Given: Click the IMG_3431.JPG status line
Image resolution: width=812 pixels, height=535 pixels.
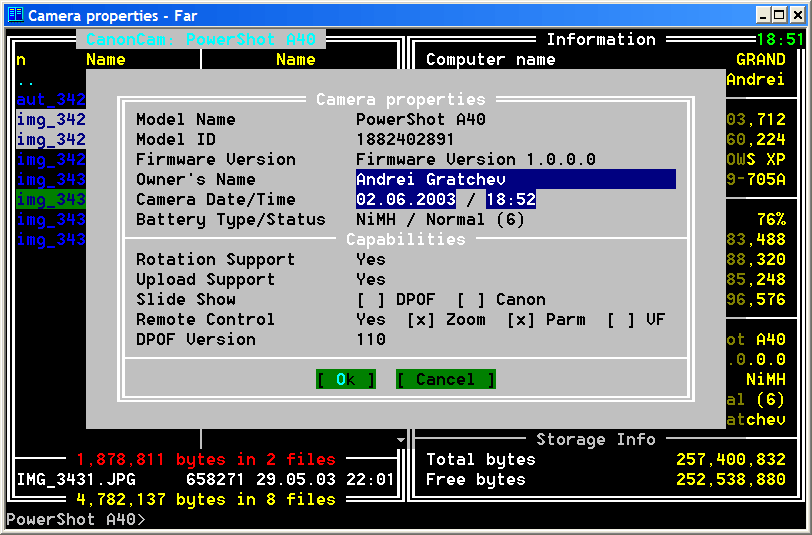Looking at the screenshot, I should (x=205, y=480).
